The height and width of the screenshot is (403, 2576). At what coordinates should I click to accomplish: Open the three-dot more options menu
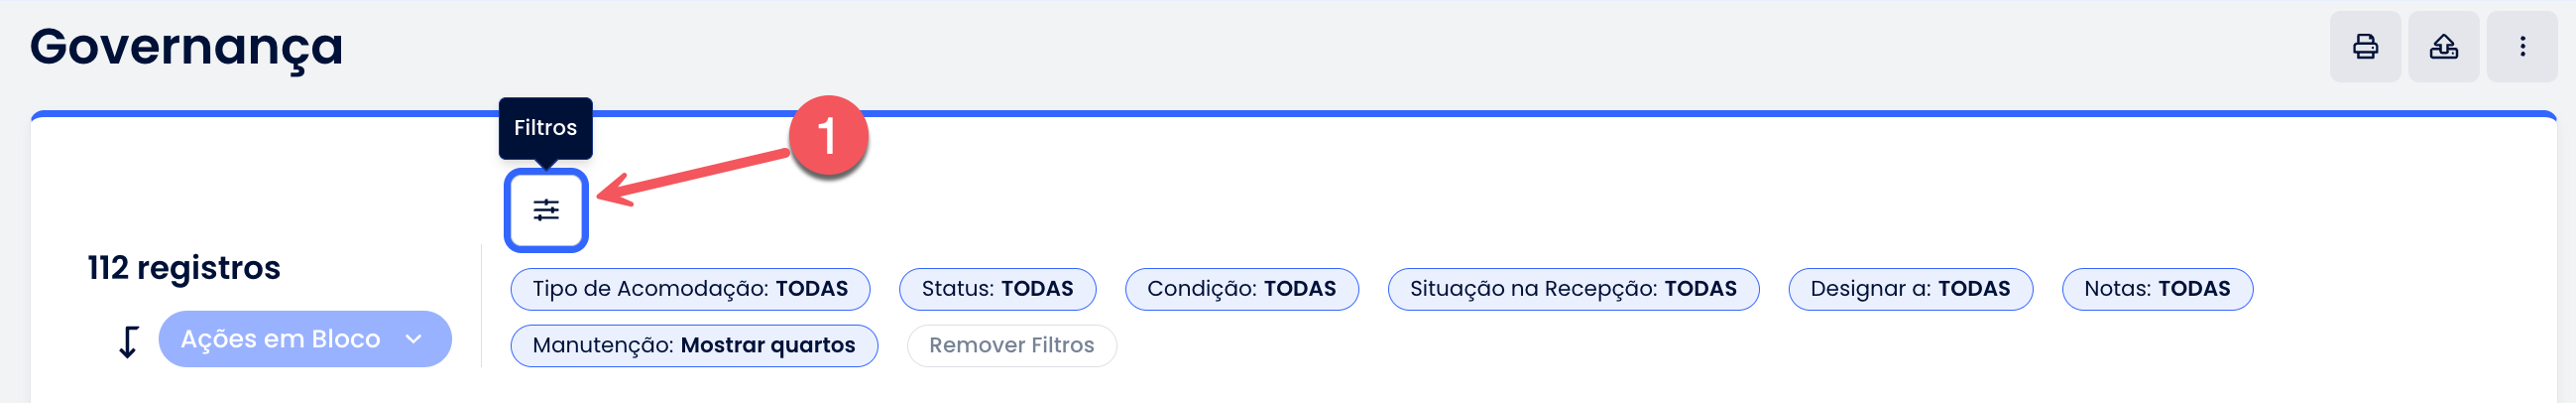tap(2522, 47)
